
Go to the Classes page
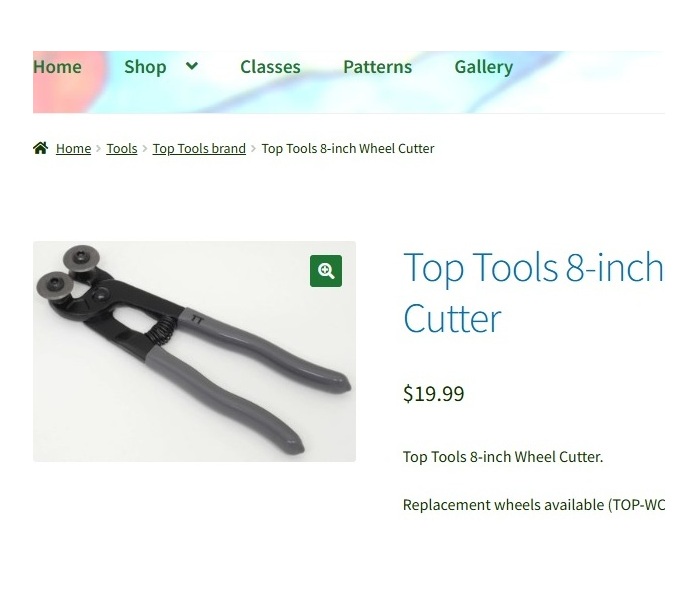pos(270,67)
